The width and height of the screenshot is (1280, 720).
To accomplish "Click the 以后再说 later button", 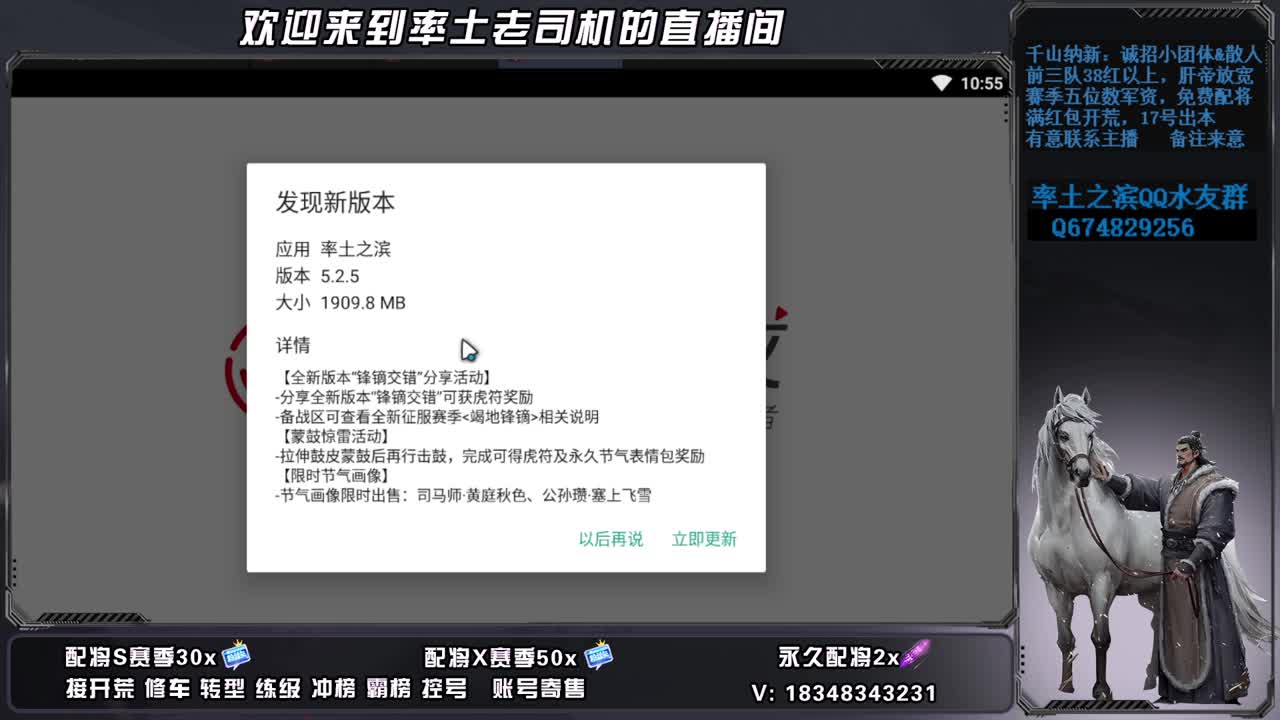I will pyautogui.click(x=611, y=539).
